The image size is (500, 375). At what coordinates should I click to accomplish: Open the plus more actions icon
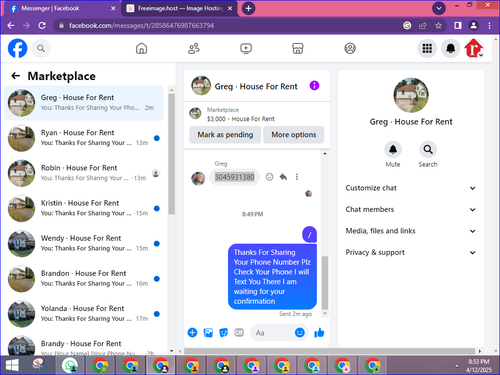tap(192, 332)
